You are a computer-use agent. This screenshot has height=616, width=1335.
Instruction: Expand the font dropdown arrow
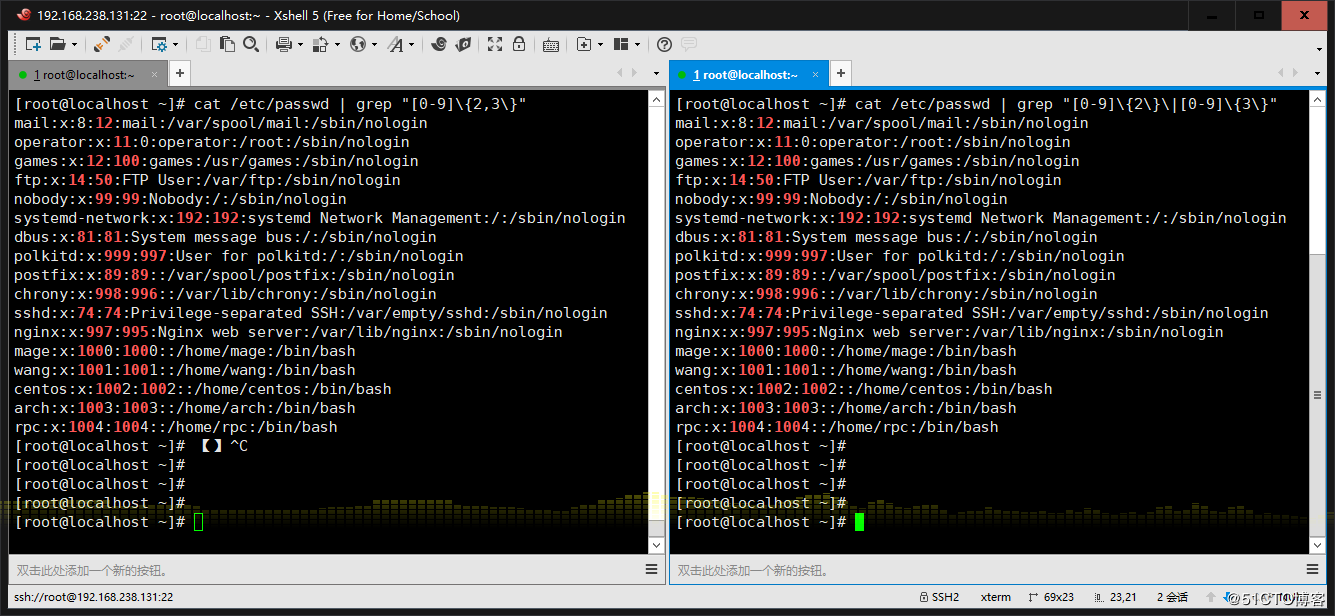coord(411,45)
